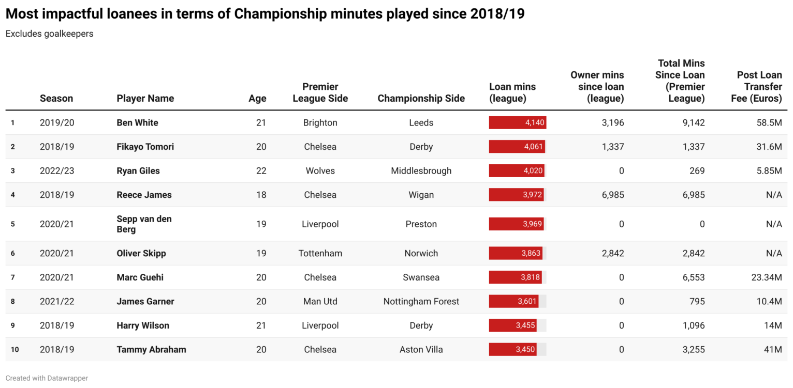Select Ben White's red 4,140 bar
Viewport: 793px width, 388px height.
pyautogui.click(x=517, y=123)
